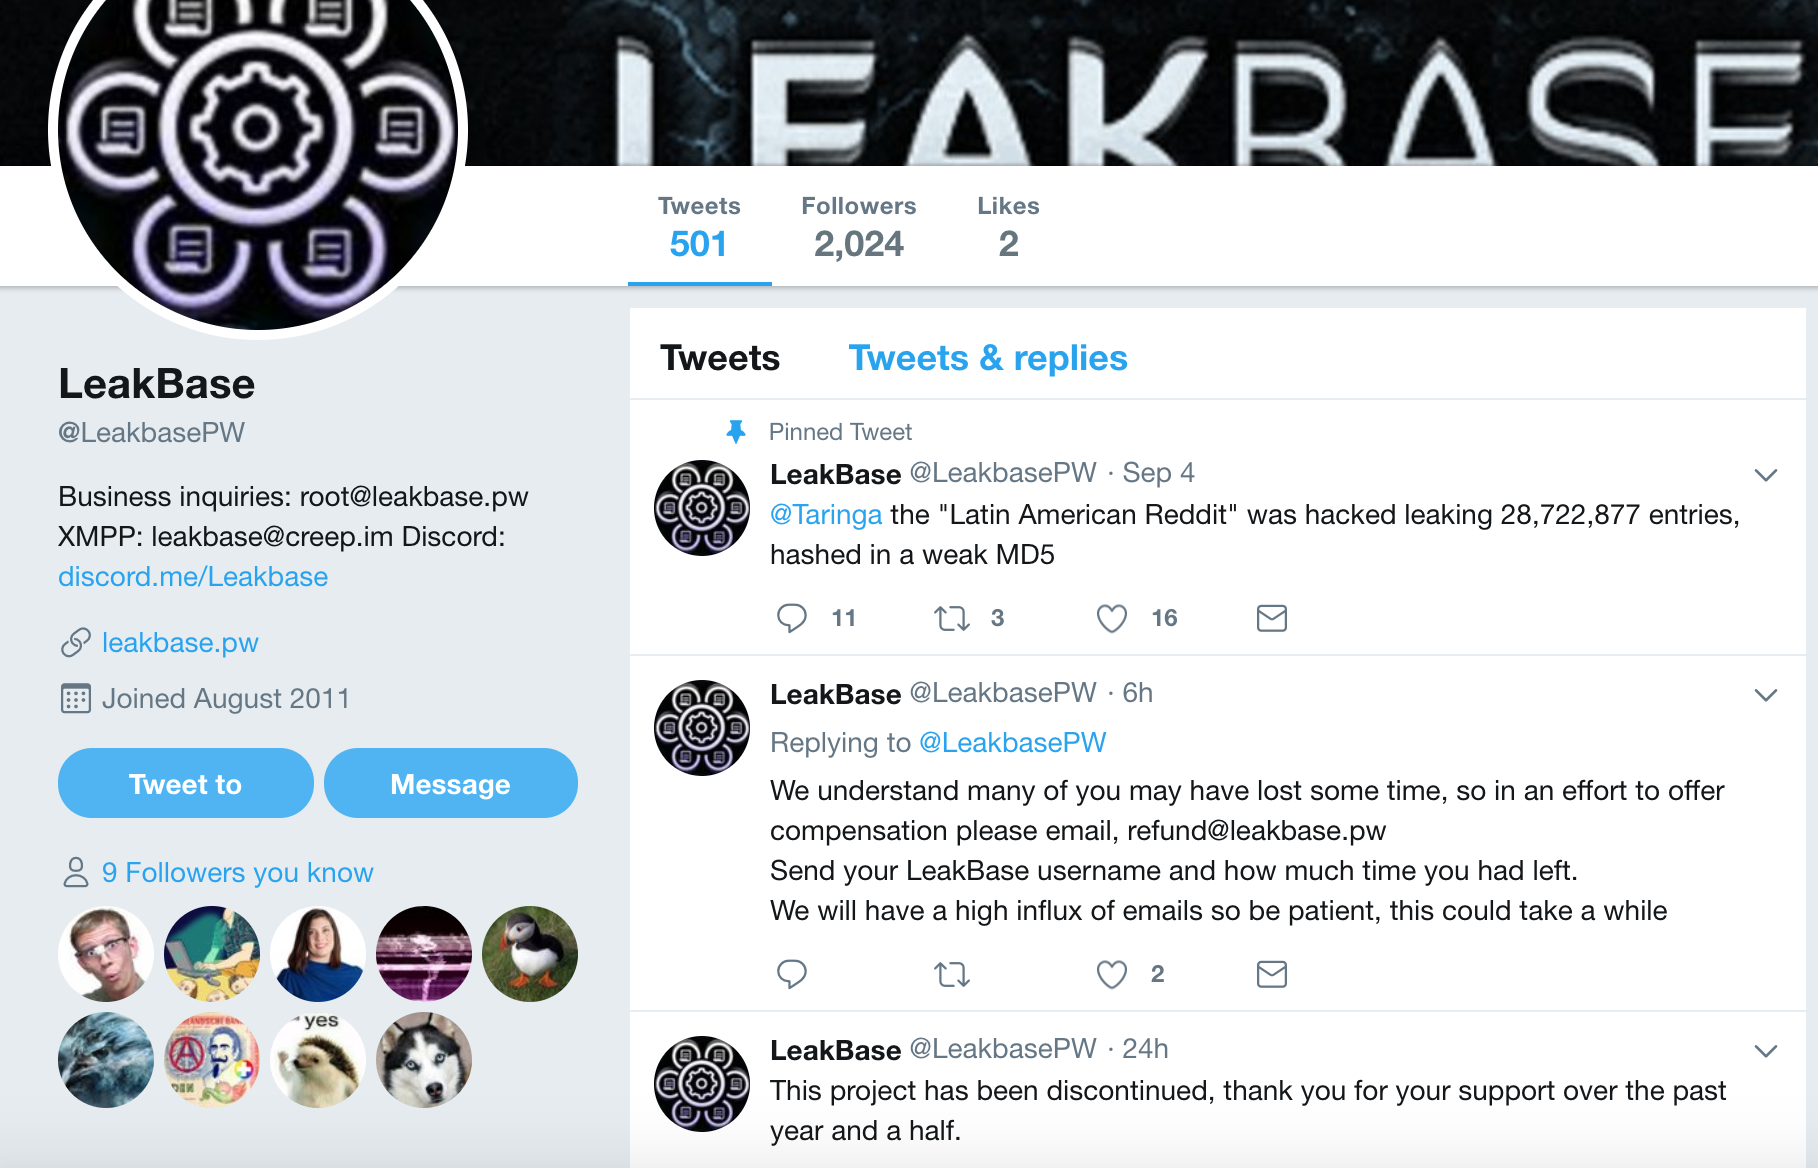Reply to the pinned Taringa tweet
Viewport: 1818px width, 1168px height.
point(792,618)
